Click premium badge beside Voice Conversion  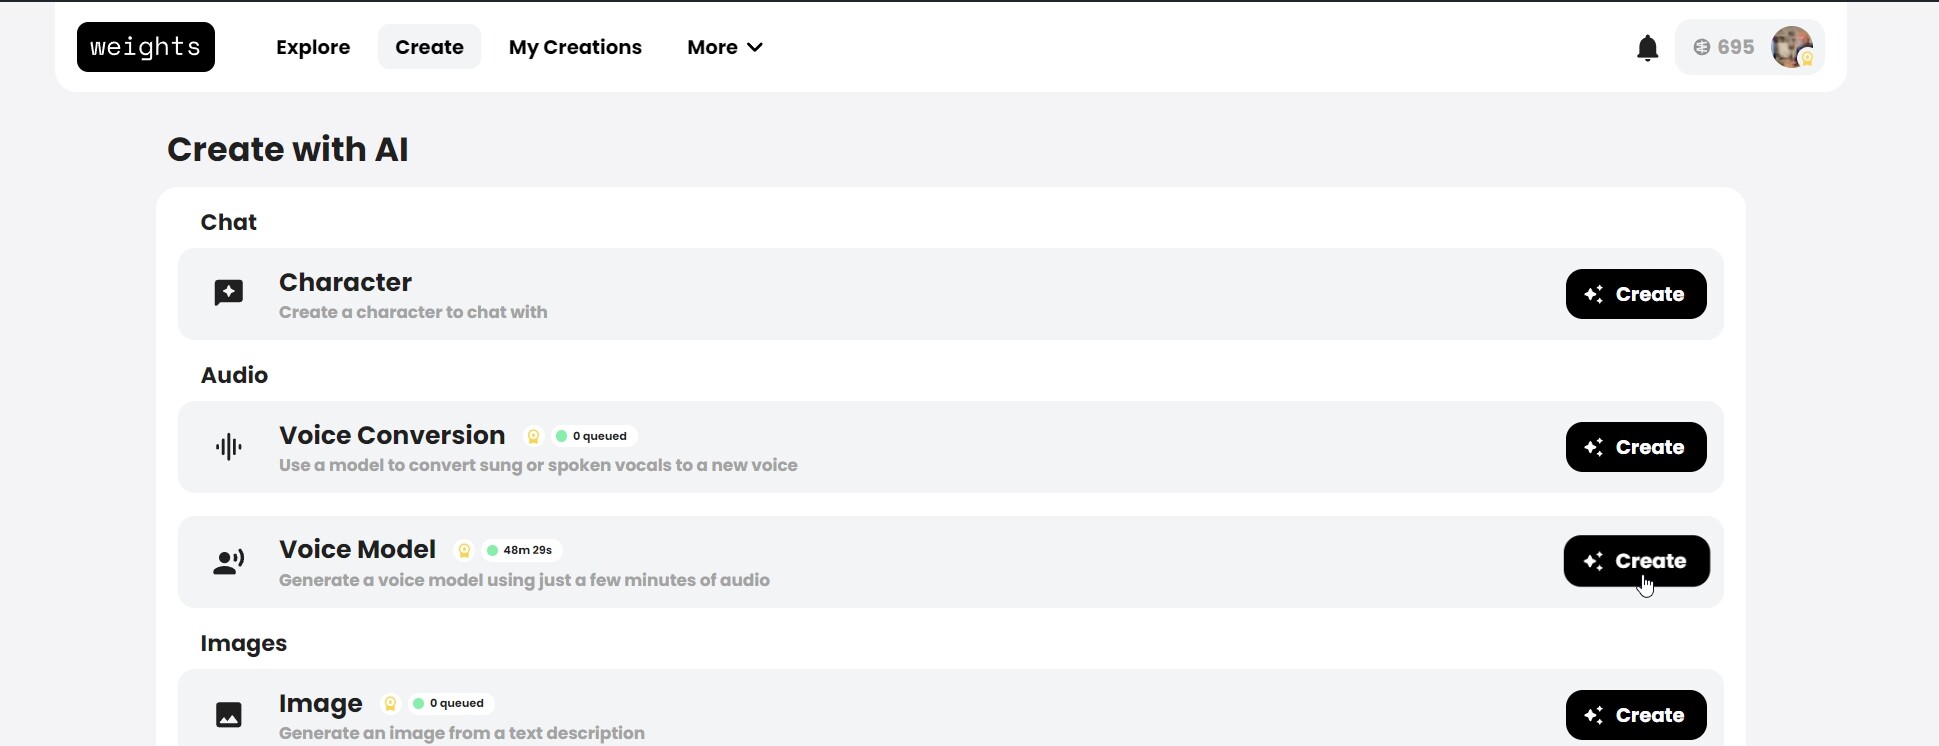coord(533,436)
